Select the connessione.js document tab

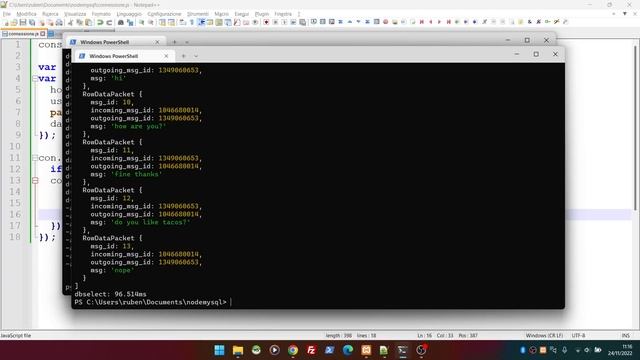24,34
